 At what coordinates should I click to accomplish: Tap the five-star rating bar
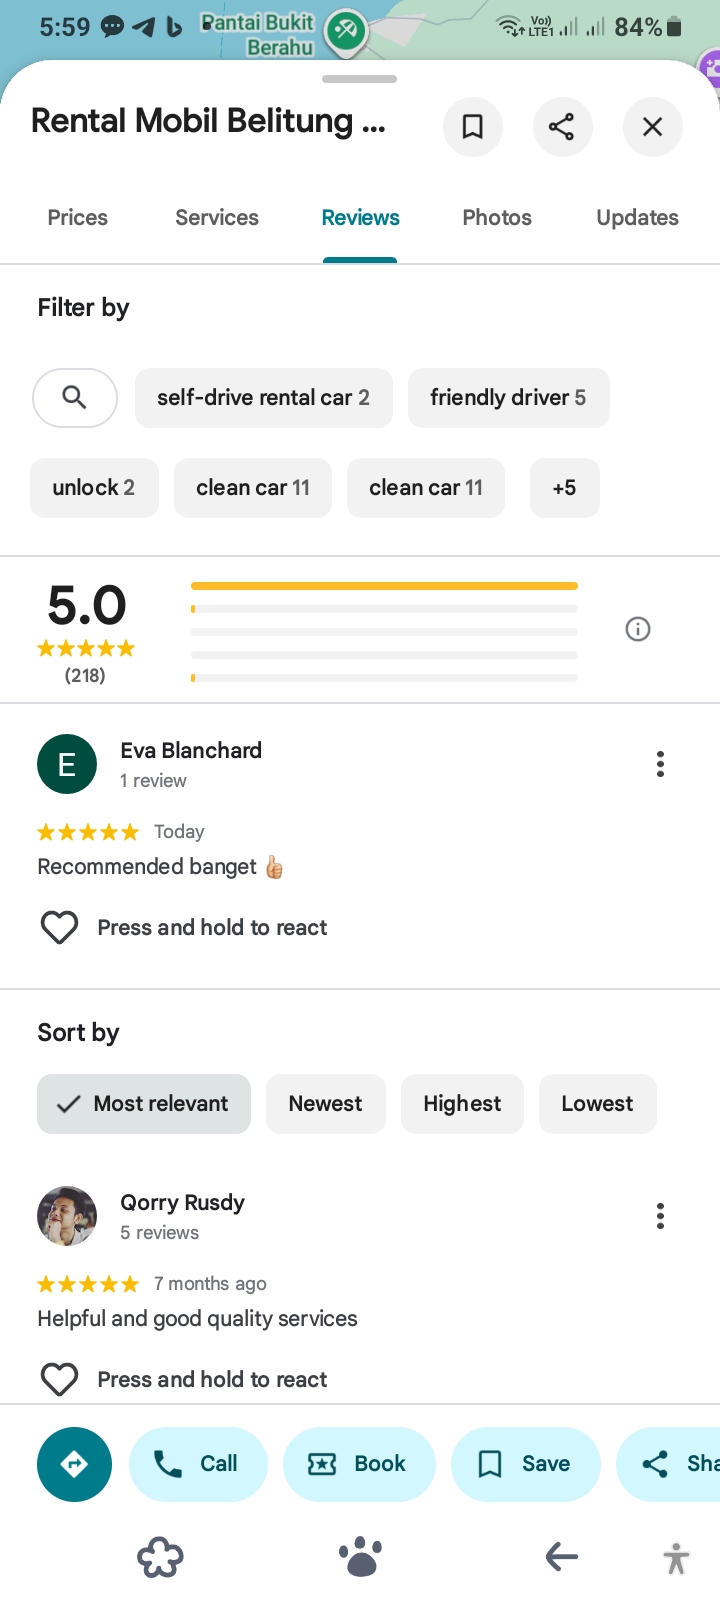coord(384,586)
